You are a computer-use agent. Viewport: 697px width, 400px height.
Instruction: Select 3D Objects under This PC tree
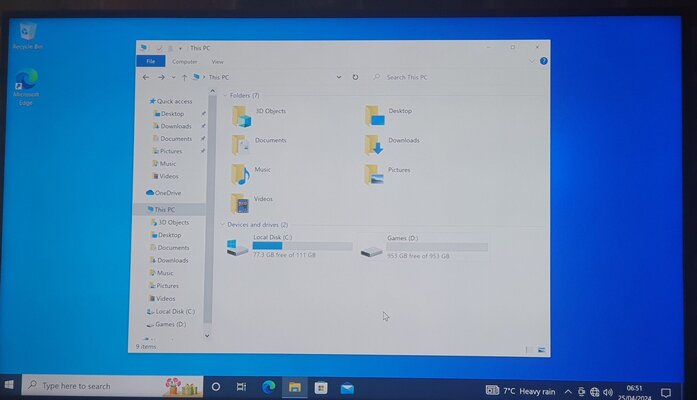(x=170, y=222)
